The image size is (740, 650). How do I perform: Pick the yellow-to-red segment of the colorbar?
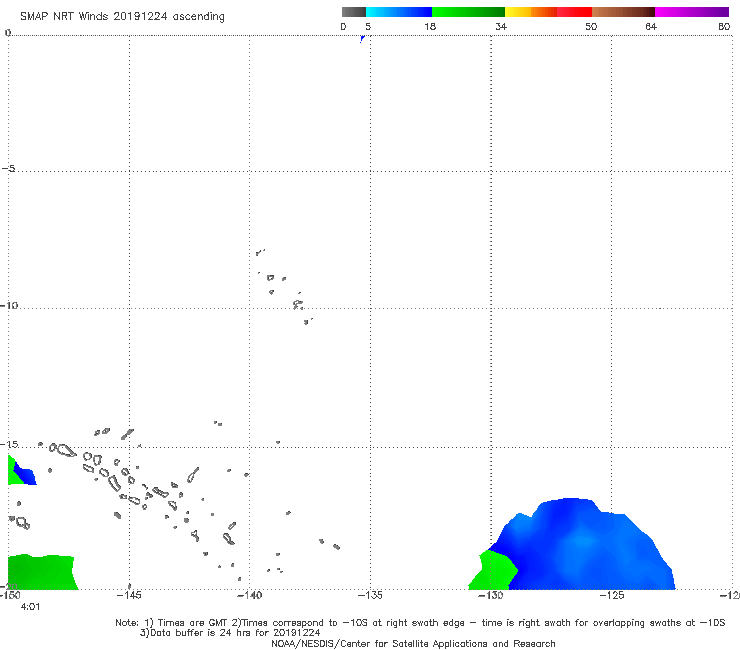click(548, 12)
